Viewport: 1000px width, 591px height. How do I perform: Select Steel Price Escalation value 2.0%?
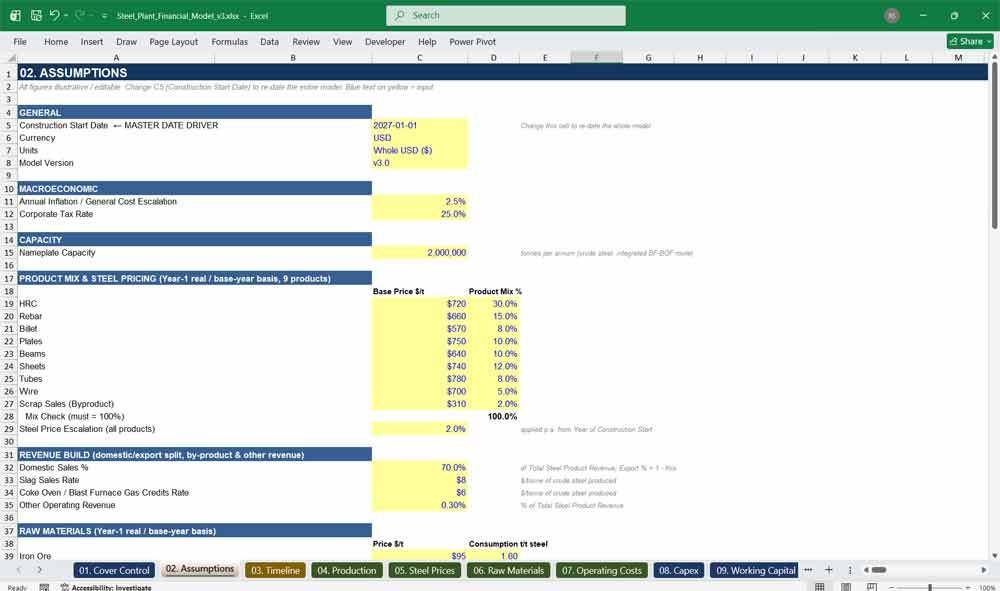[420, 429]
